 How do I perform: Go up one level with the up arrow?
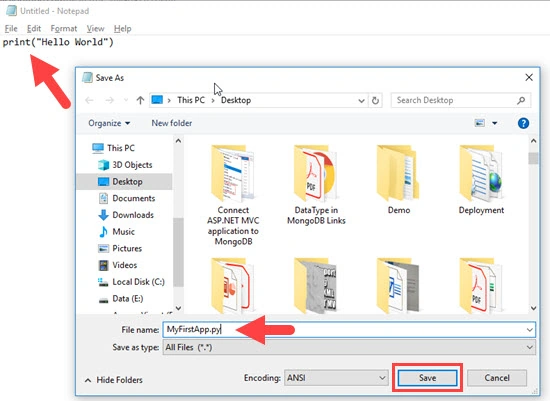(140, 100)
